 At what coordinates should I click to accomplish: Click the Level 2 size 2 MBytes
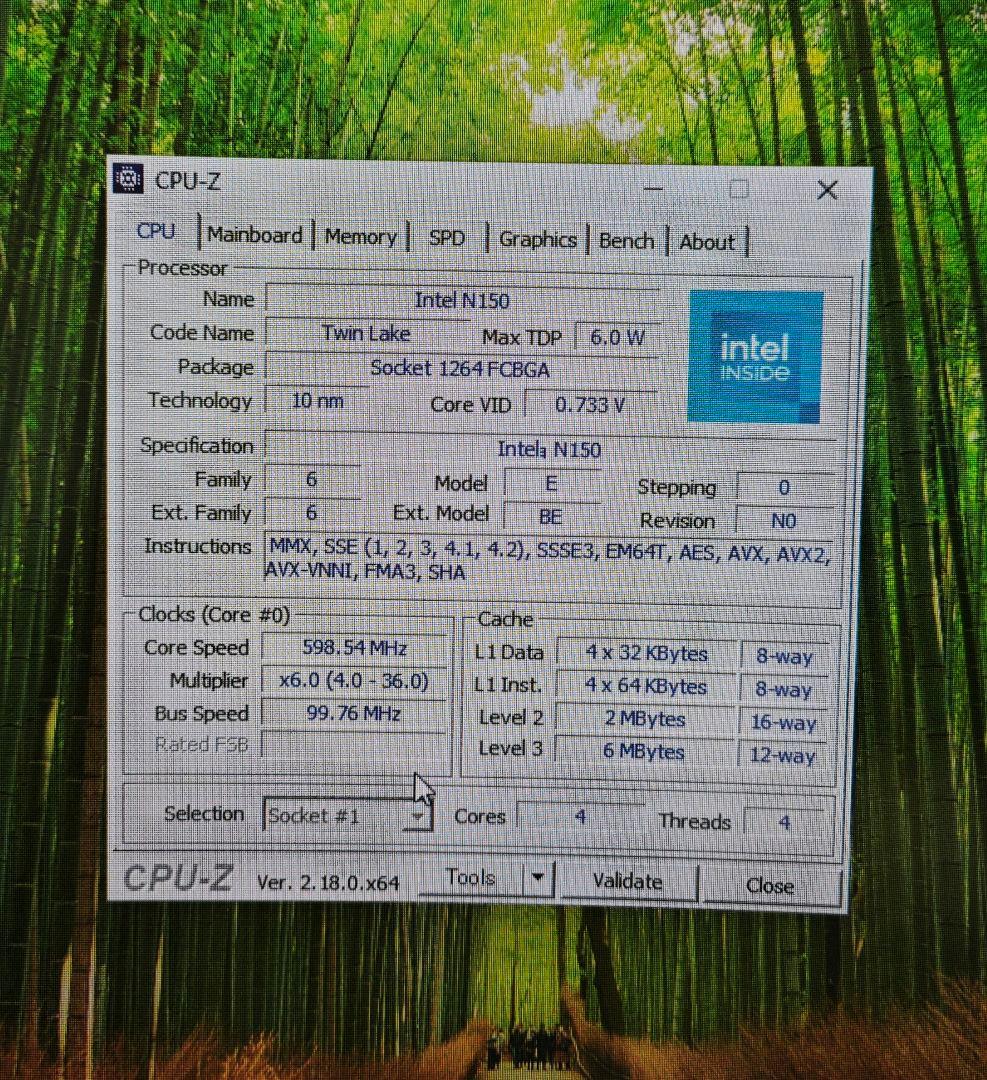click(x=645, y=719)
